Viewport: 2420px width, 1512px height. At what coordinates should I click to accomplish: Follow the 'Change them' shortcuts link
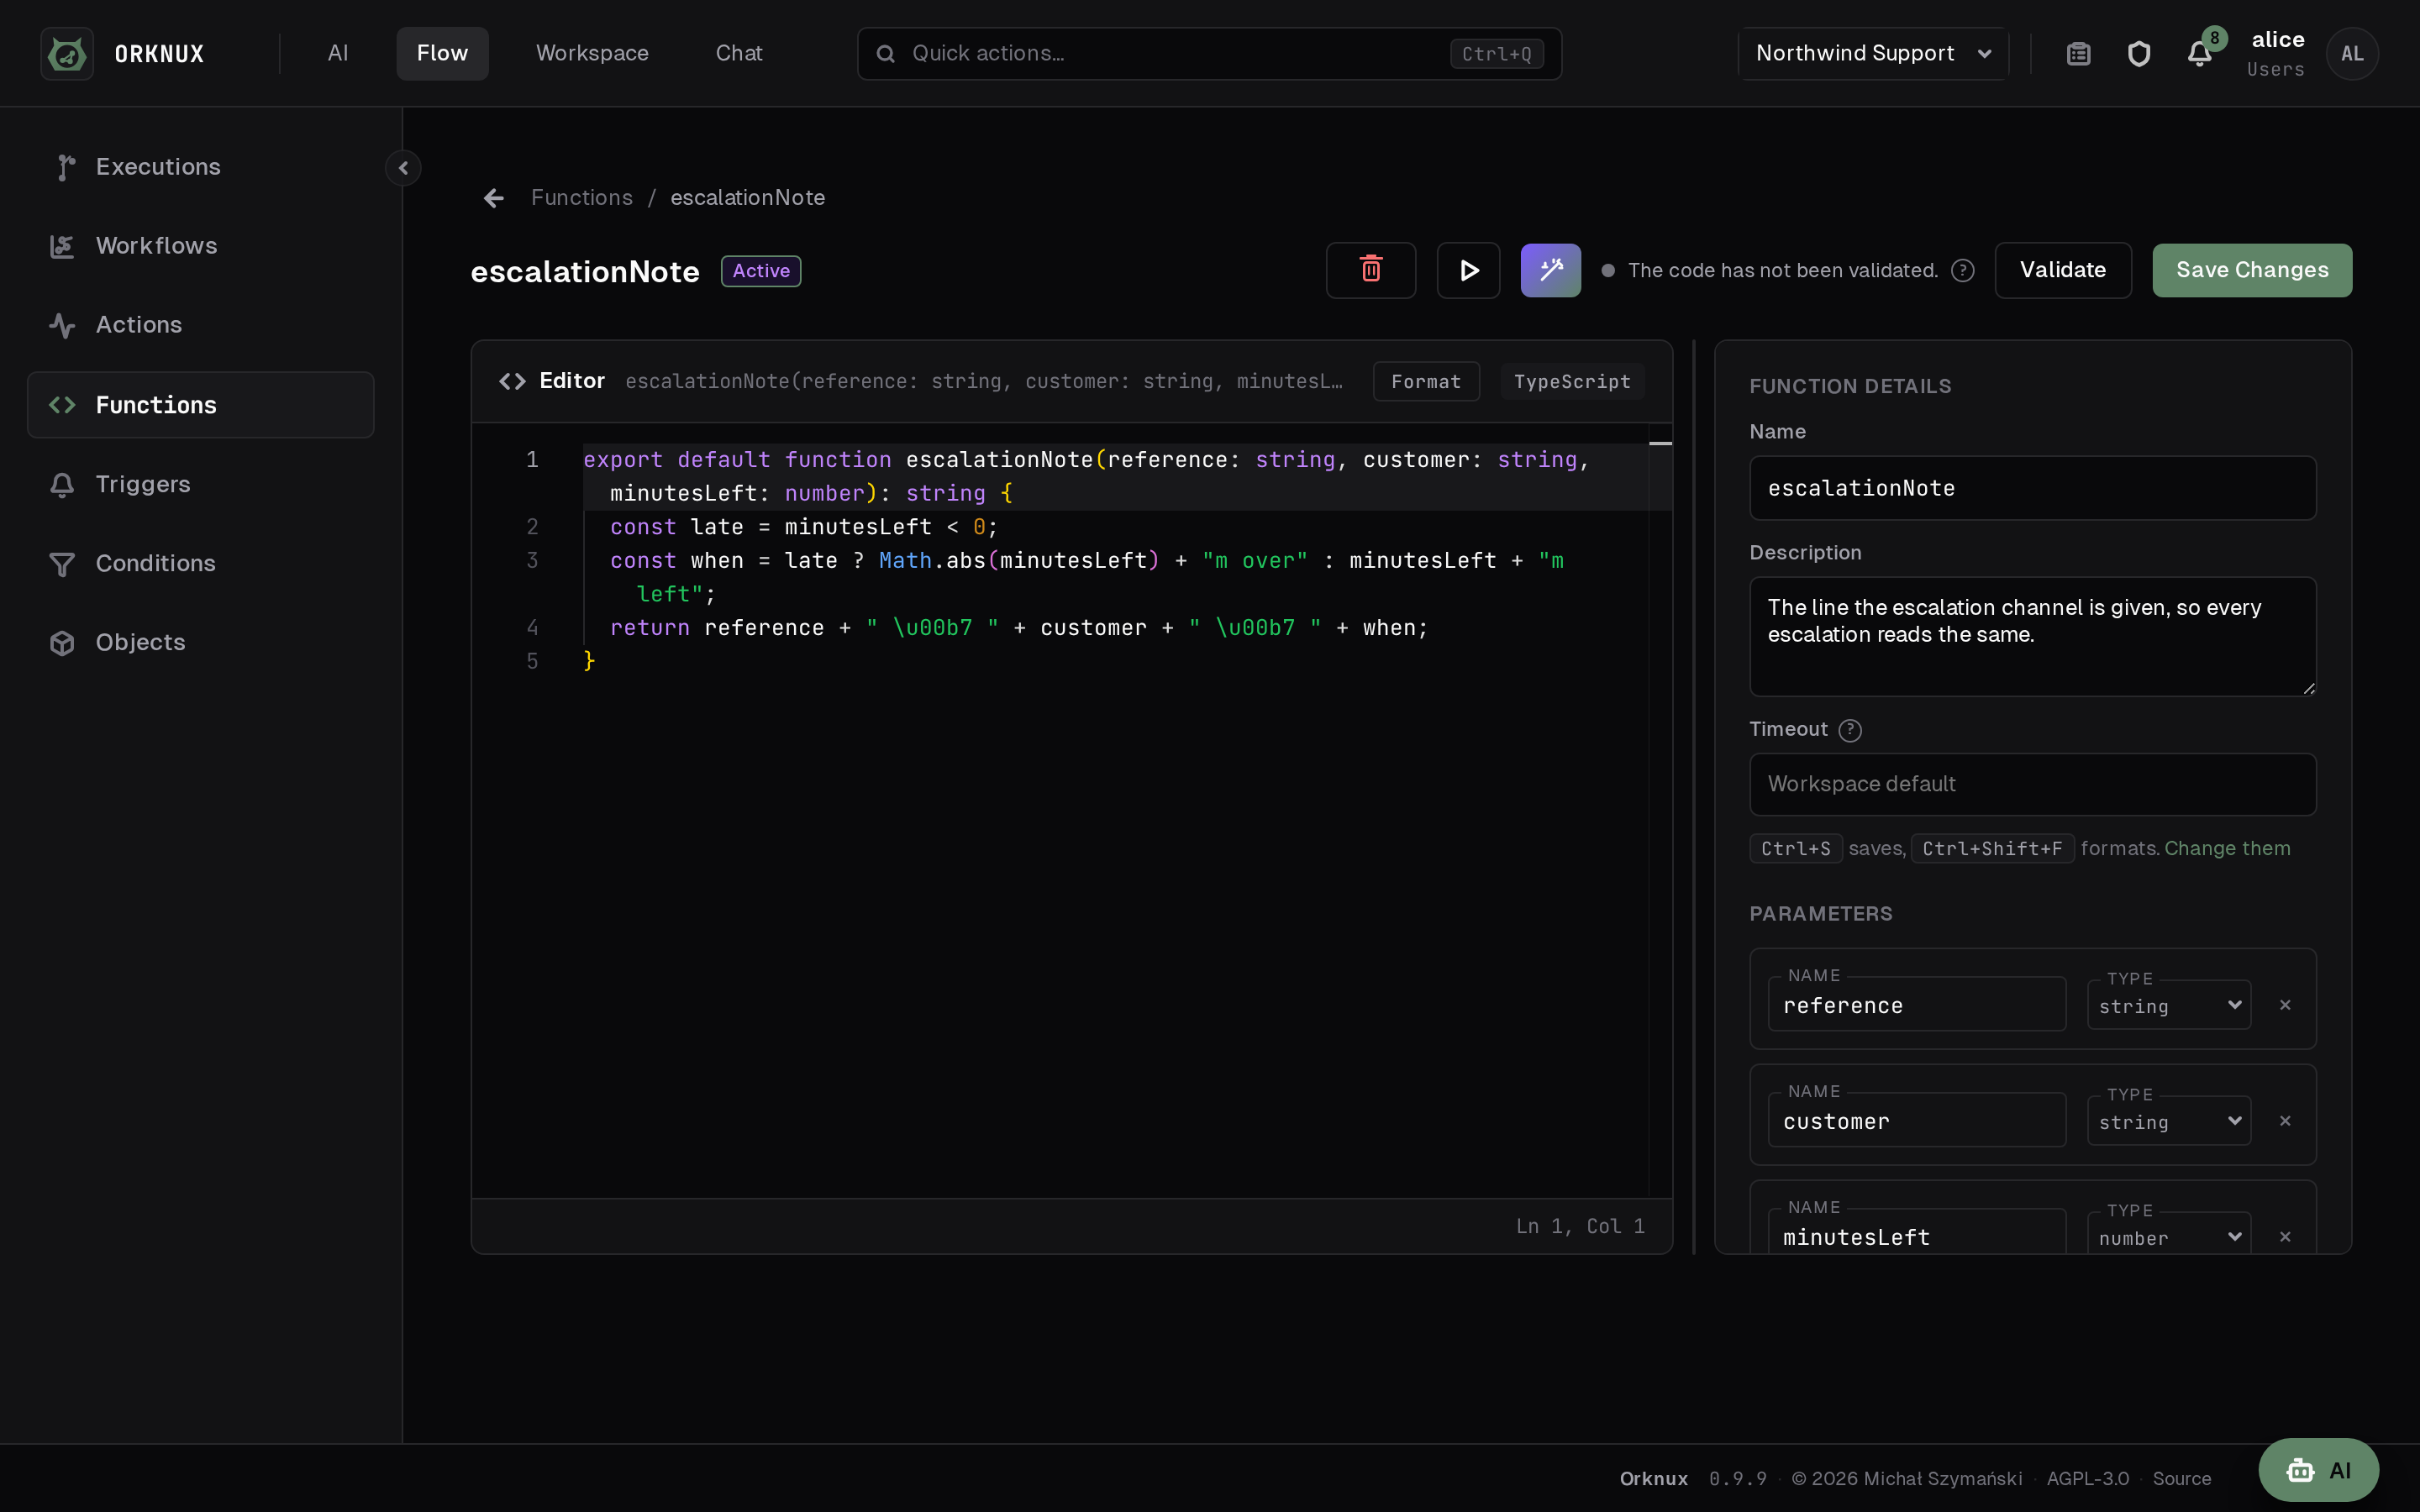(x=2227, y=848)
